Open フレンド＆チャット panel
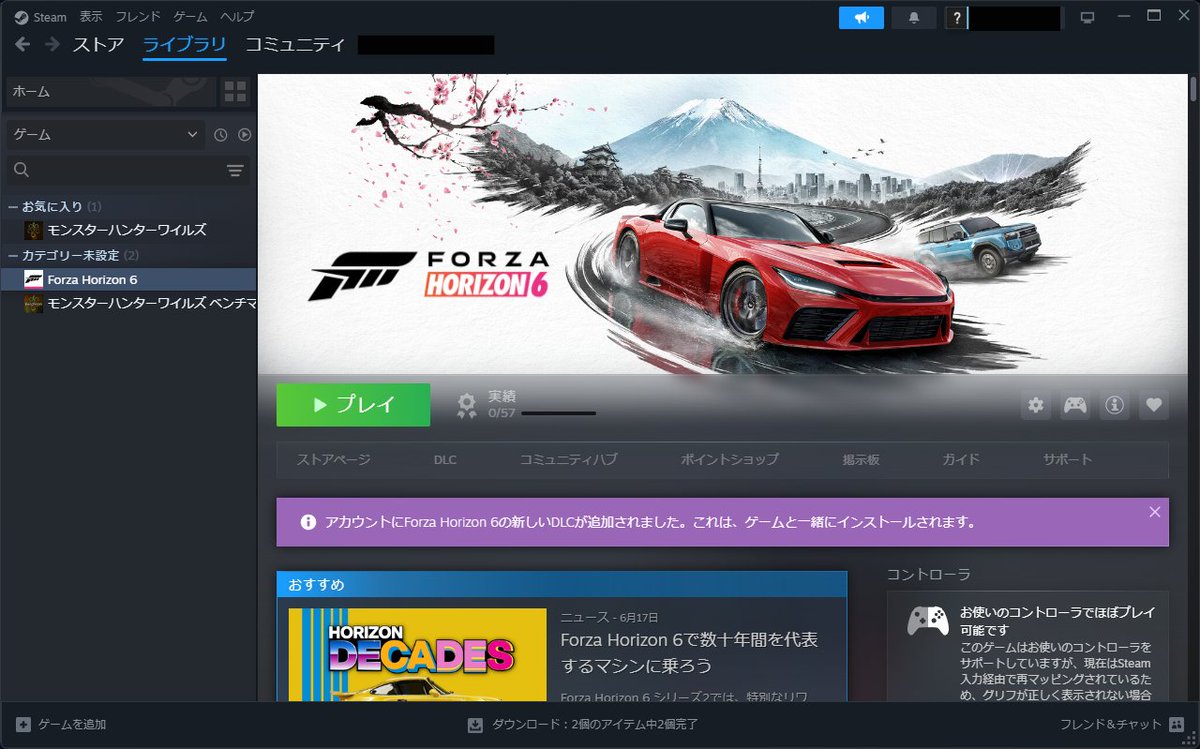The height and width of the screenshot is (749, 1200). click(x=1110, y=724)
